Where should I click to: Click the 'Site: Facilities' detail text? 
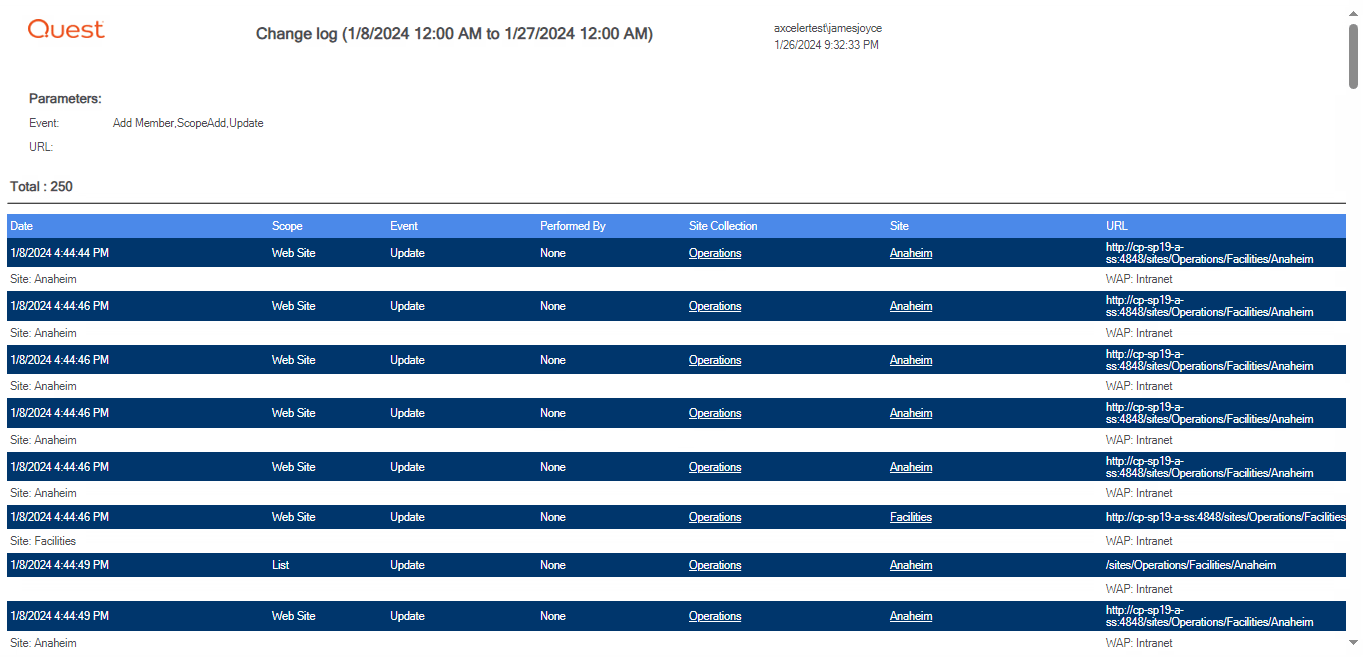click(43, 541)
